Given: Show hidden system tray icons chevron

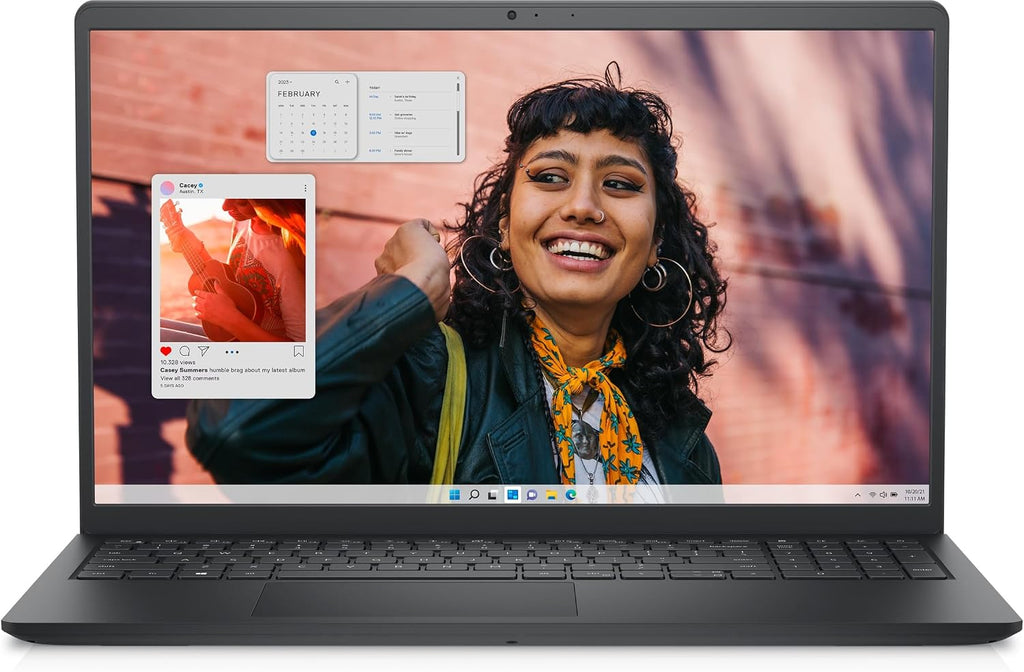Looking at the screenshot, I should click(857, 495).
